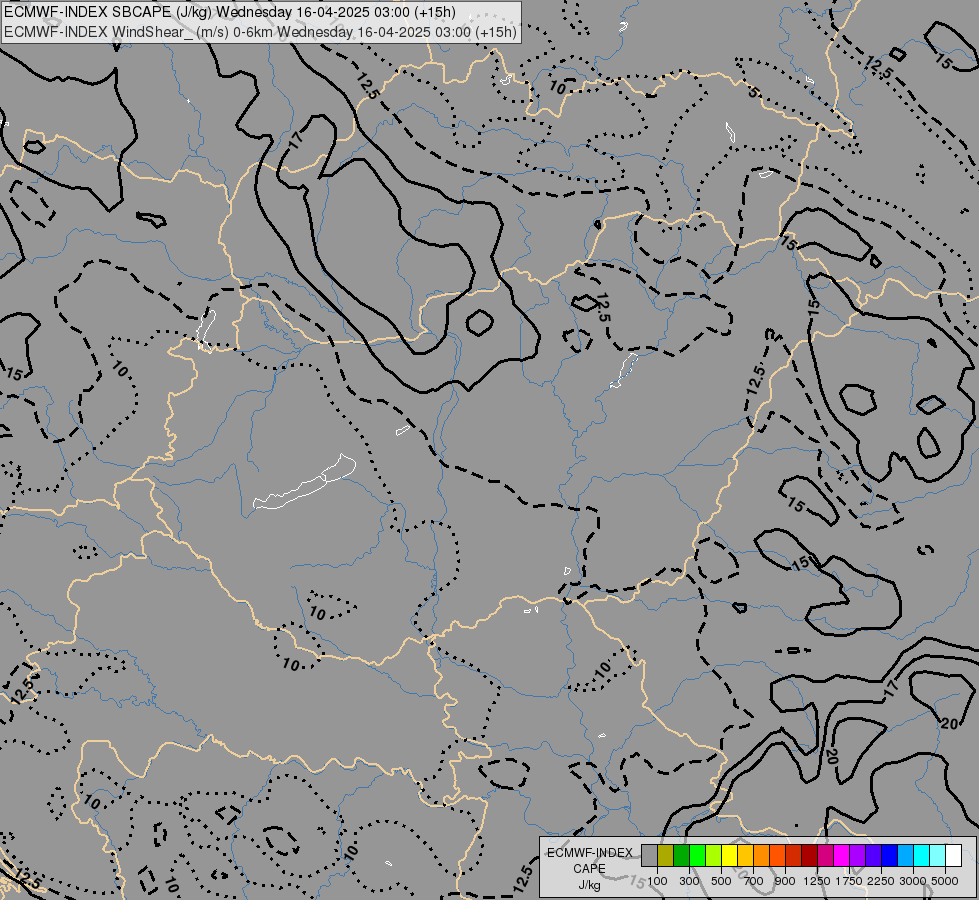
Task: Select the gray swatch in CAPE legend
Action: [x=649, y=855]
